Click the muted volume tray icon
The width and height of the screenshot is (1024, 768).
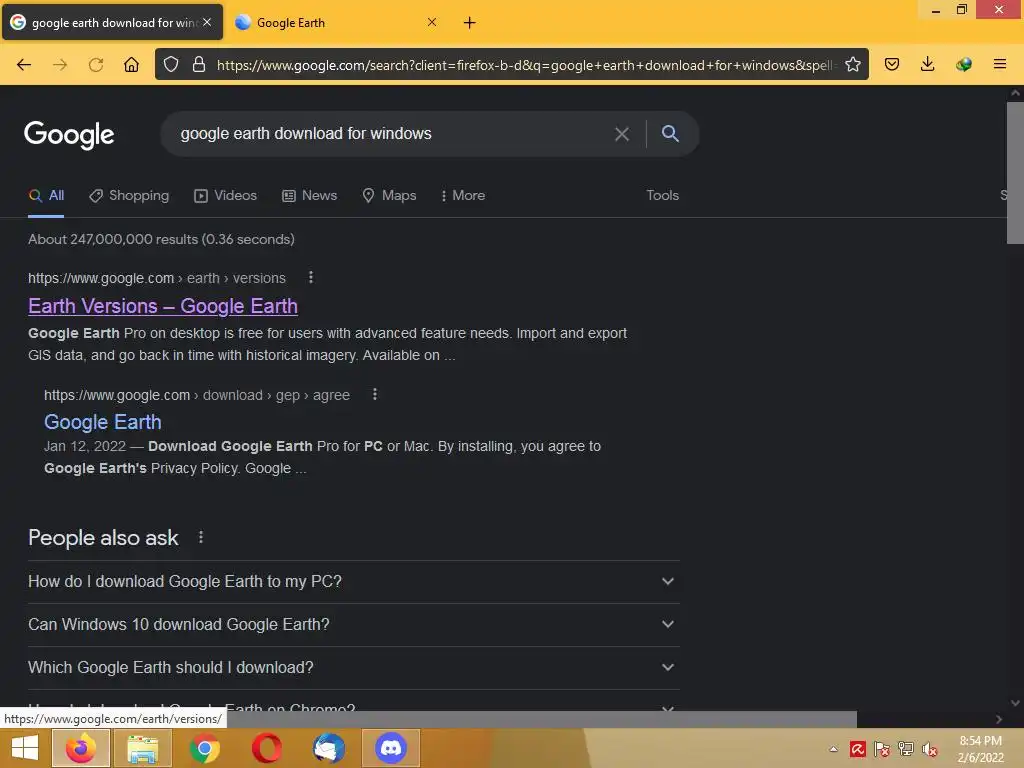(x=929, y=749)
